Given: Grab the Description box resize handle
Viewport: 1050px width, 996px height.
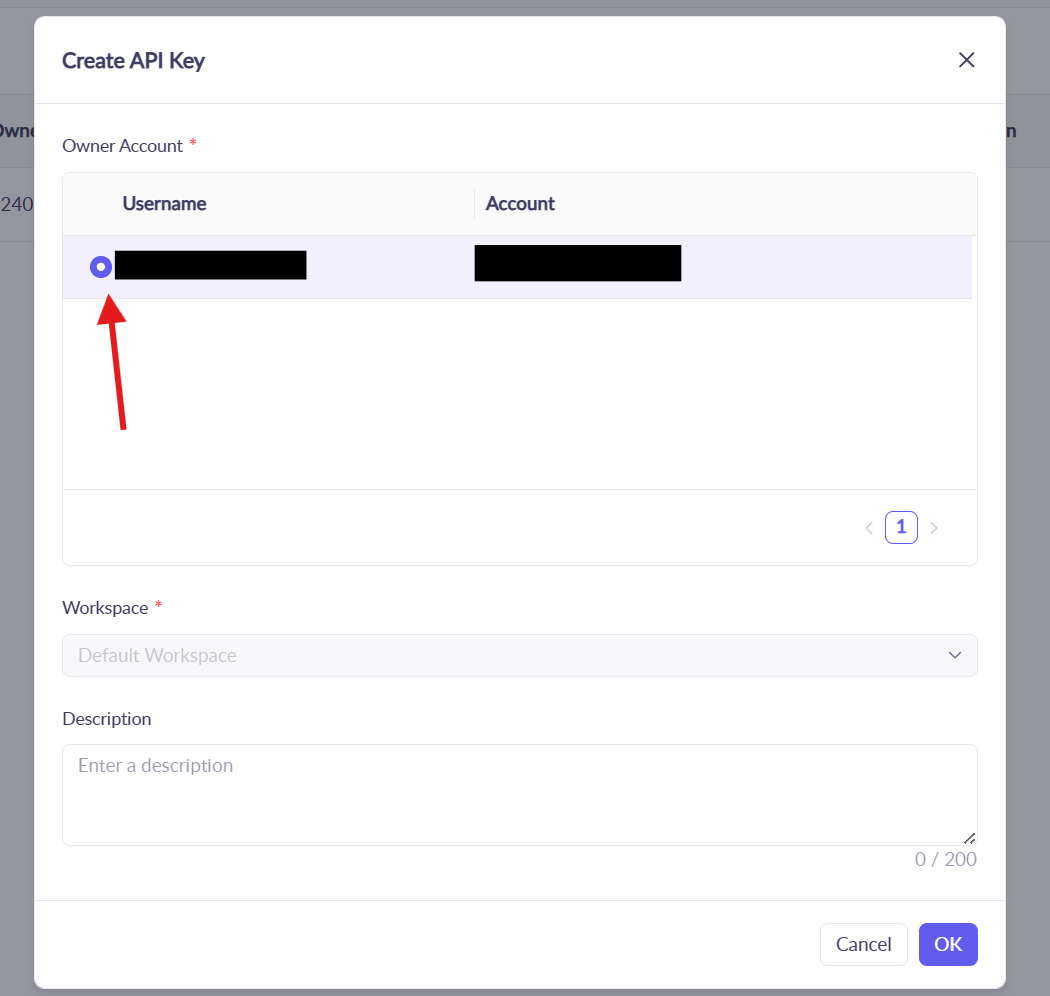Looking at the screenshot, I should [x=968, y=838].
